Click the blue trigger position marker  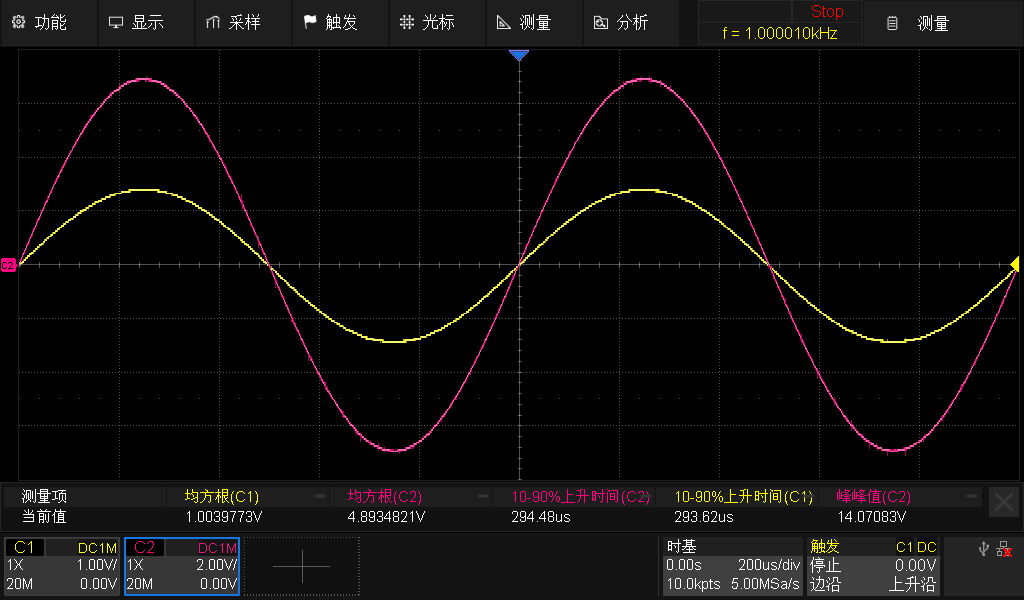click(x=518, y=55)
